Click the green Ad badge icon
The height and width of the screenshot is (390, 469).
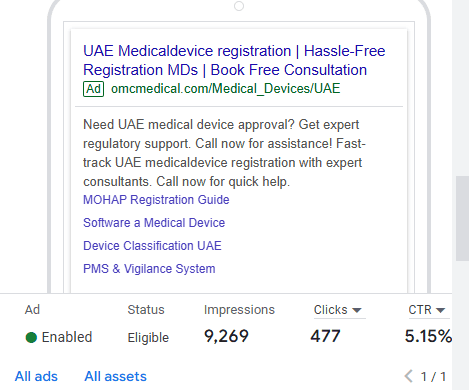pos(93,89)
